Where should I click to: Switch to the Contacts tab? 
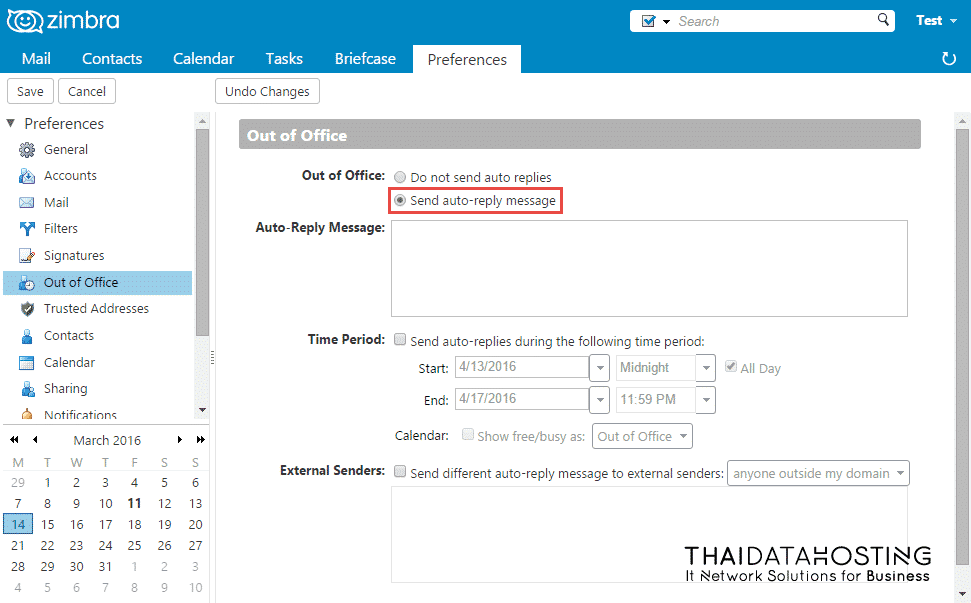tap(112, 59)
